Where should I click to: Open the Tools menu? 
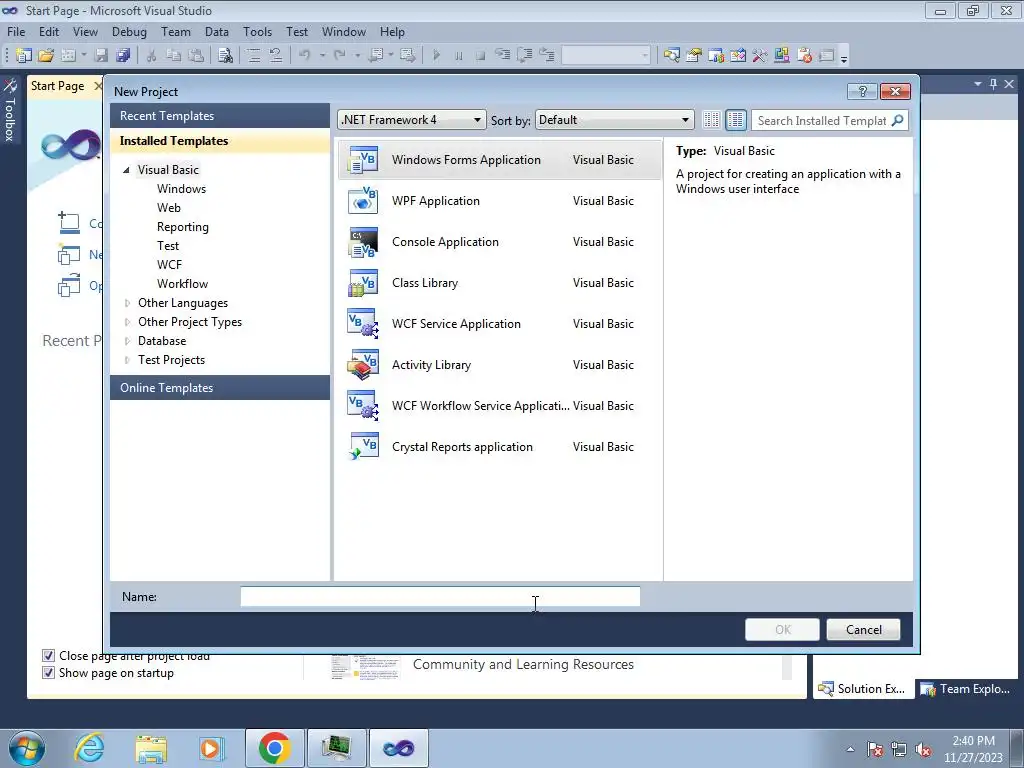pos(257,31)
